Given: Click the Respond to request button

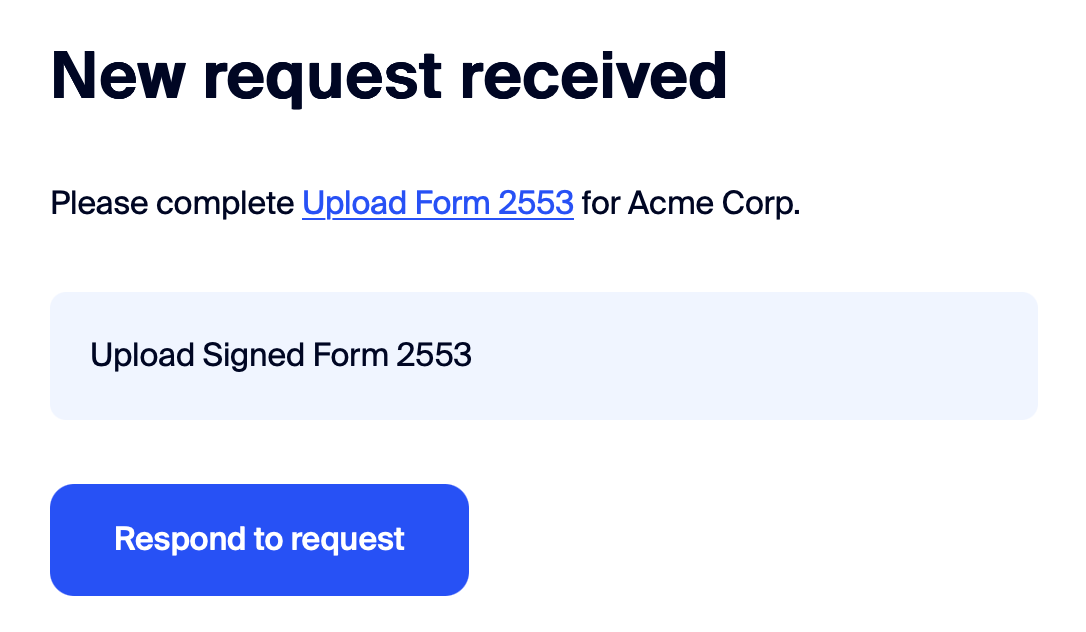Looking at the screenshot, I should [259, 539].
